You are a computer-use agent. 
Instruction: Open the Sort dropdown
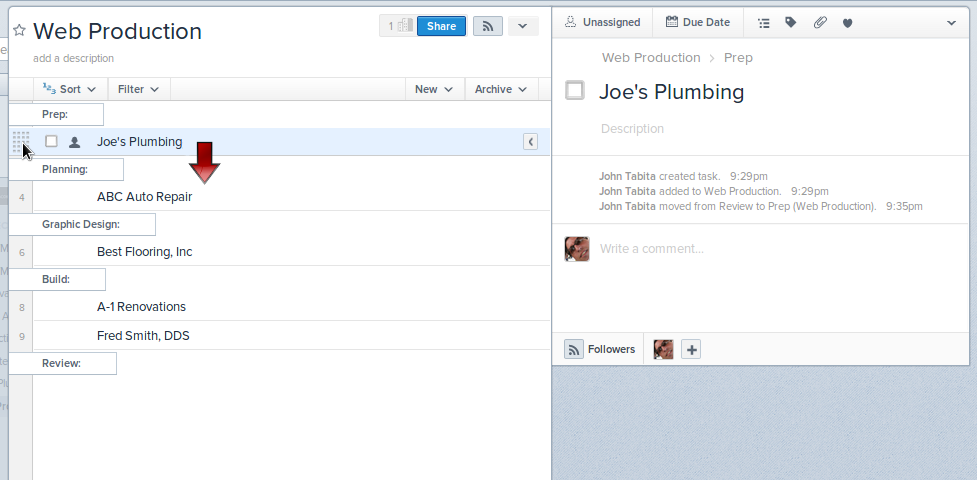(71, 89)
